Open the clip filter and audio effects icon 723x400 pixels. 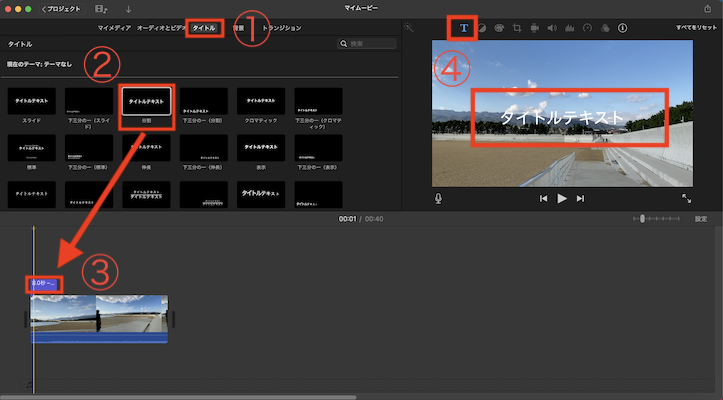point(605,28)
